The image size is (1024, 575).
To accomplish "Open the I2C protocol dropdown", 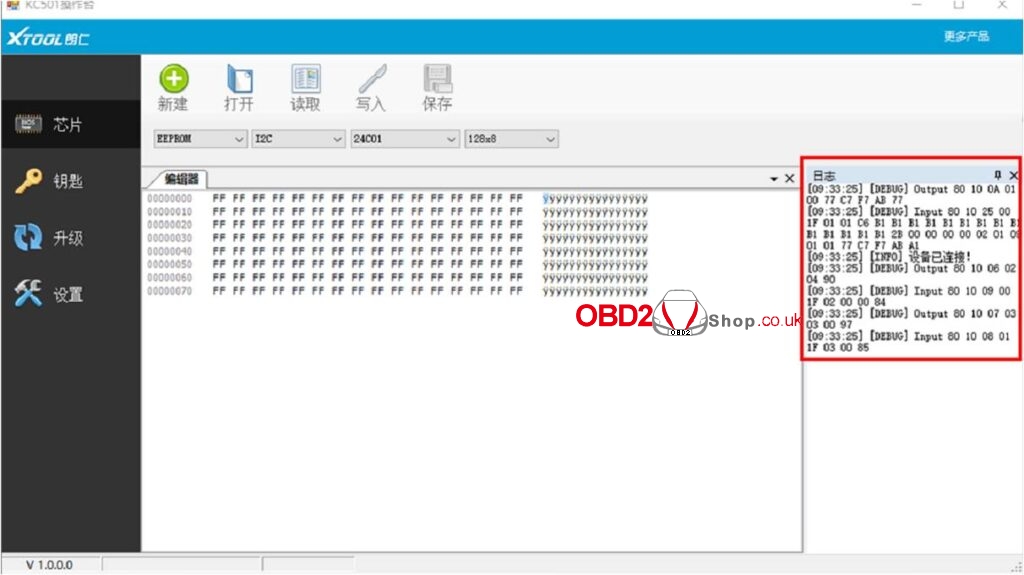I will tap(336, 139).
